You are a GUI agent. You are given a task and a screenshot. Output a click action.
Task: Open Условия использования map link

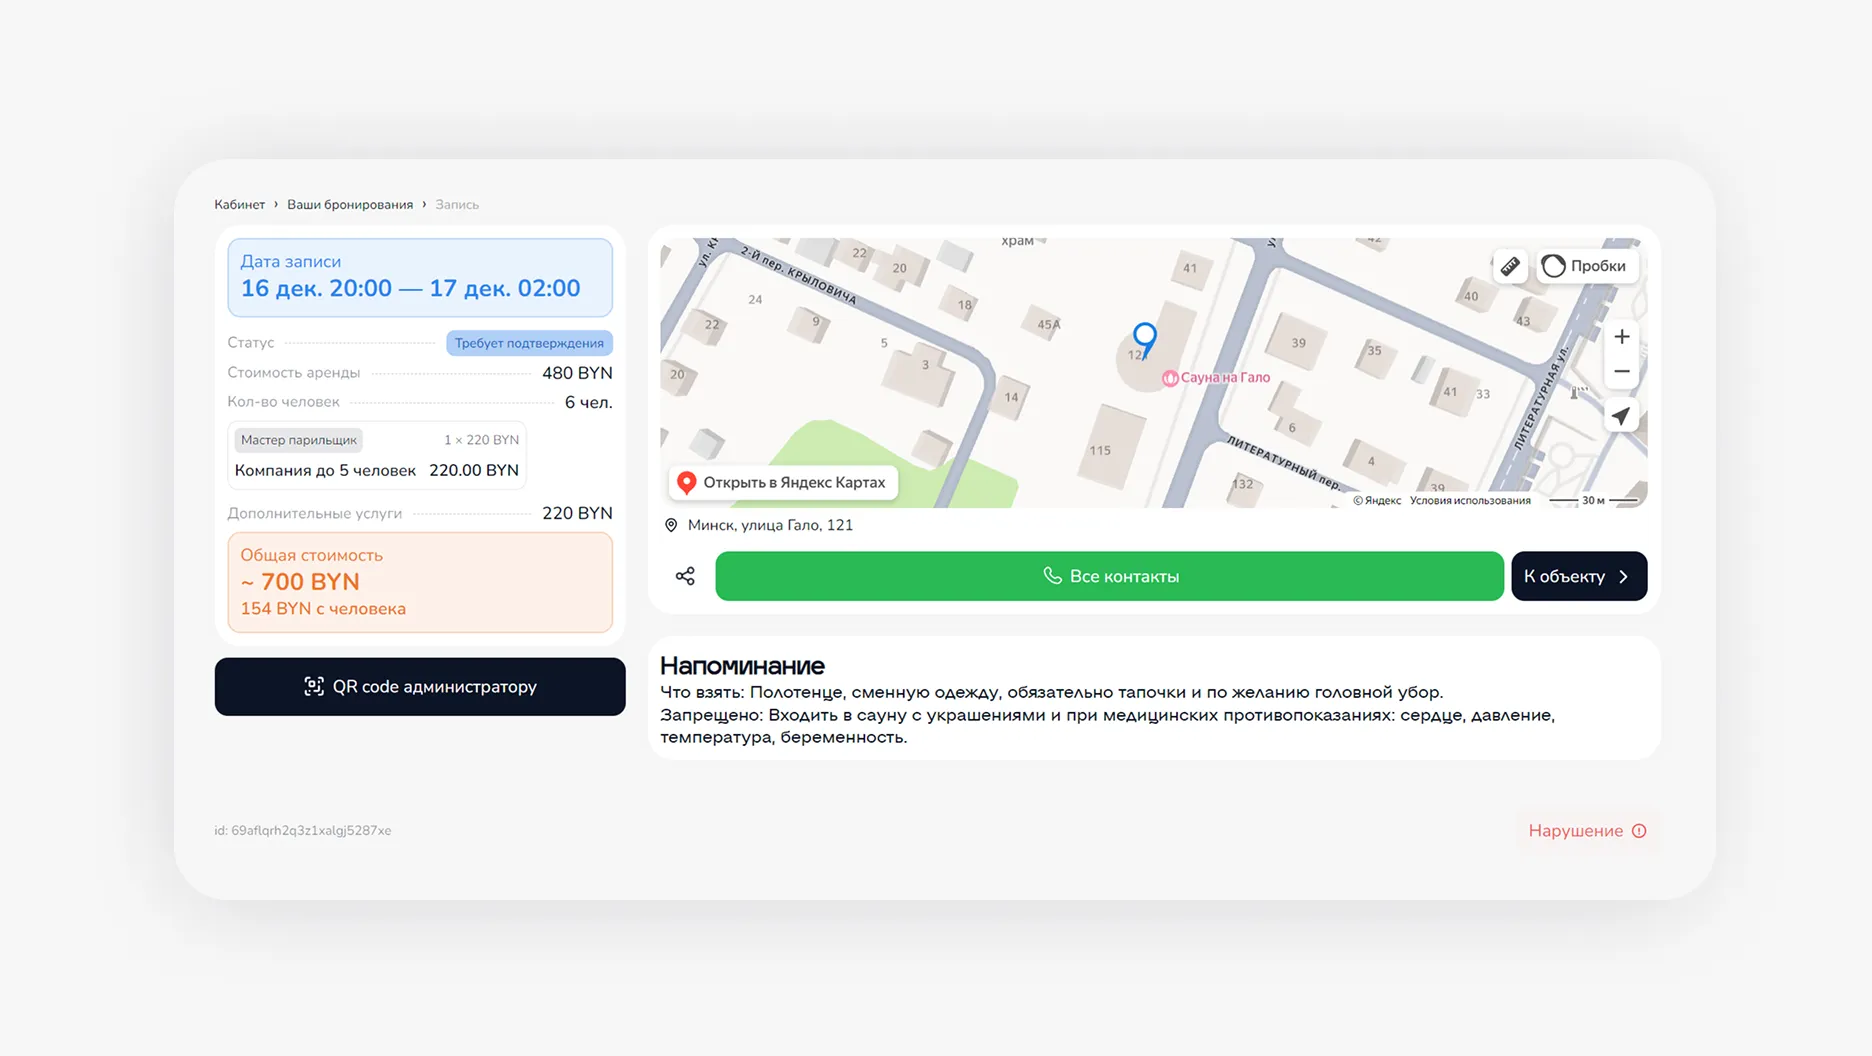coord(1470,501)
